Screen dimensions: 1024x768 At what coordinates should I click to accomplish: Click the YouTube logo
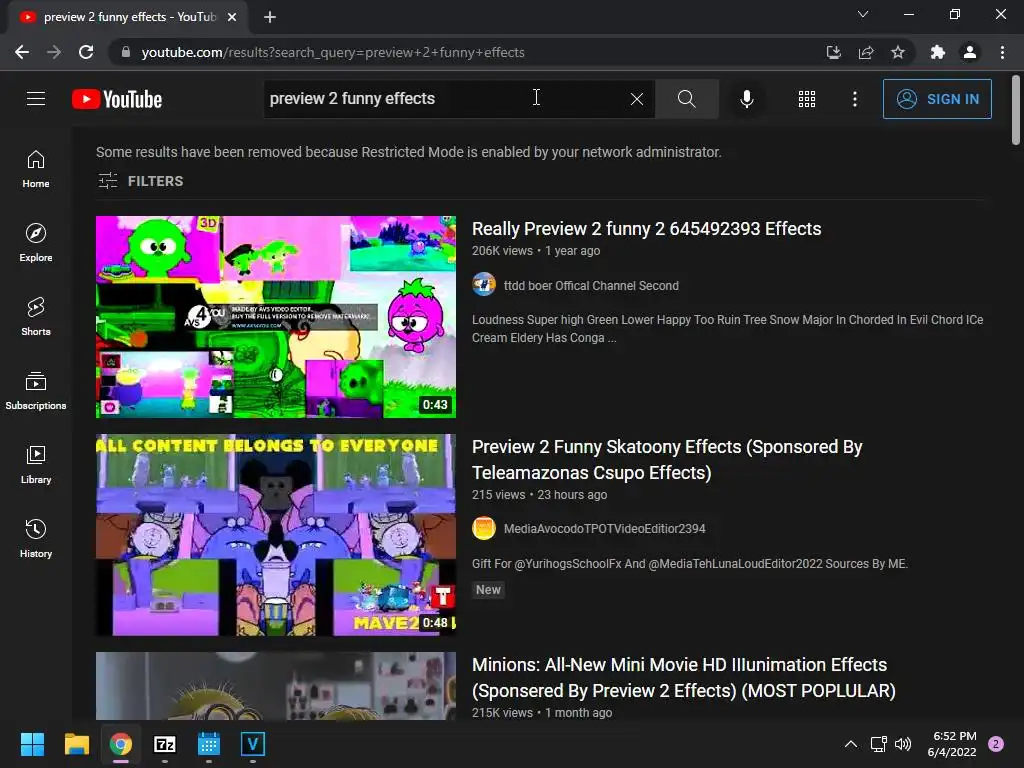point(117,99)
